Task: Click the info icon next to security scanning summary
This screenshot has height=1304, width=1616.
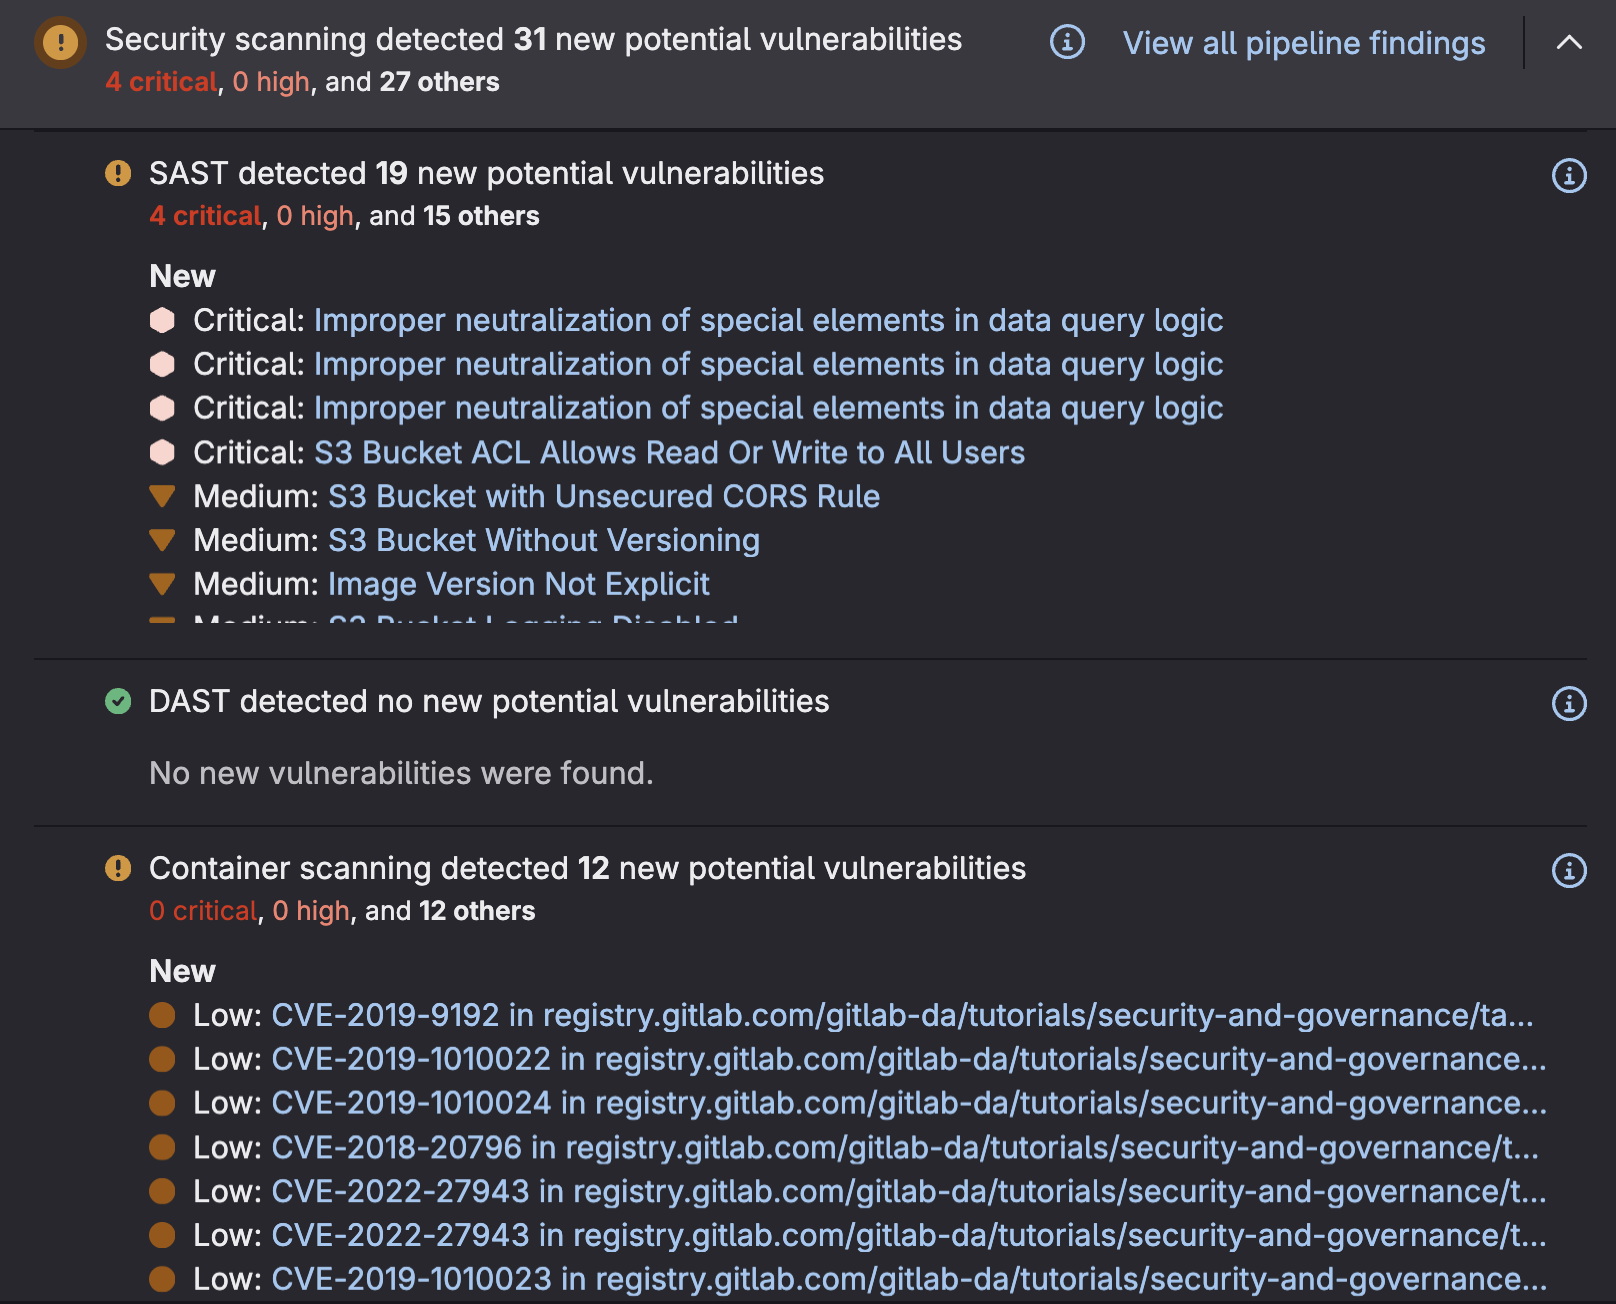Action: click(1066, 43)
